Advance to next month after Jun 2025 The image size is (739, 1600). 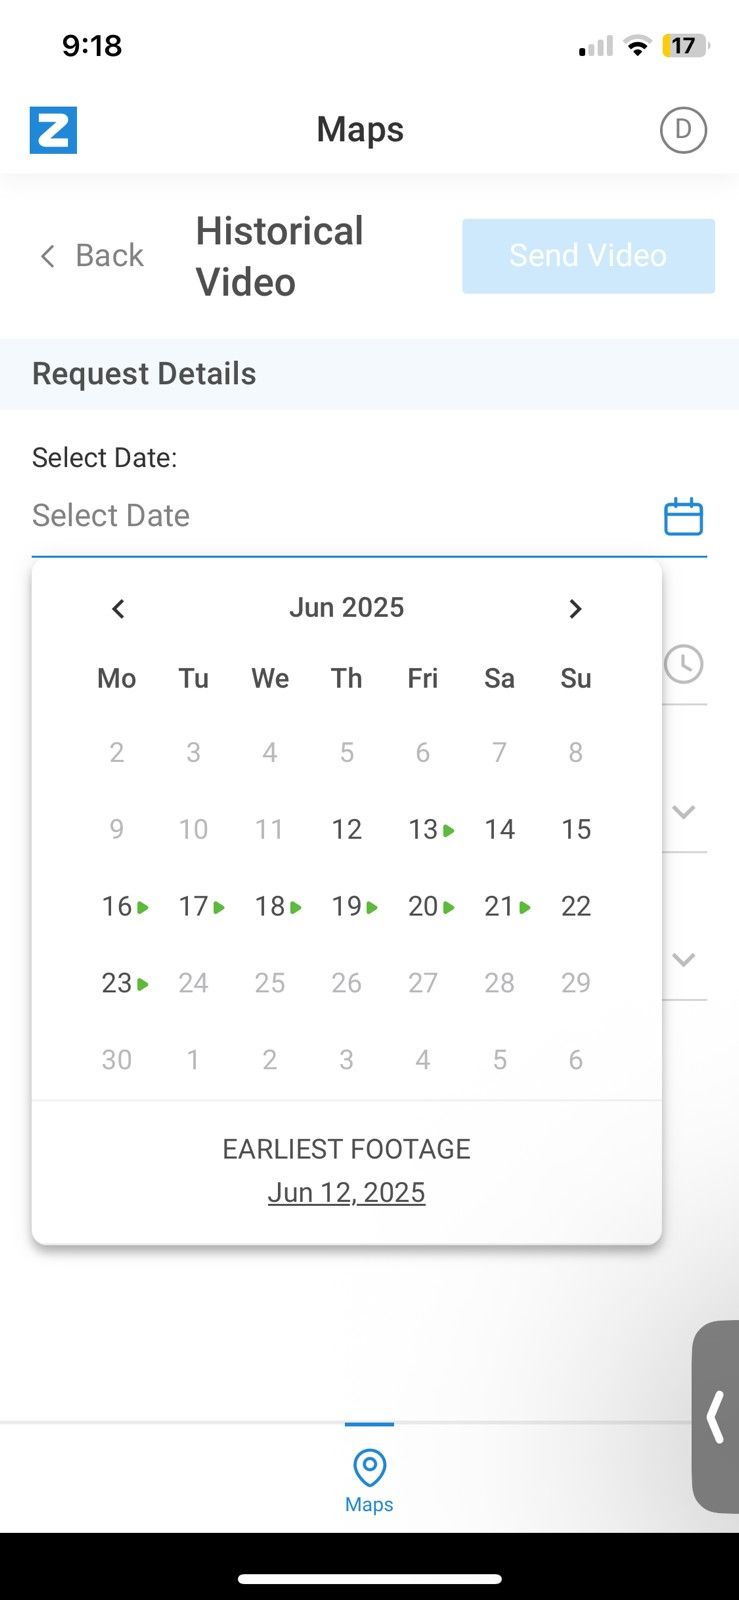(575, 608)
